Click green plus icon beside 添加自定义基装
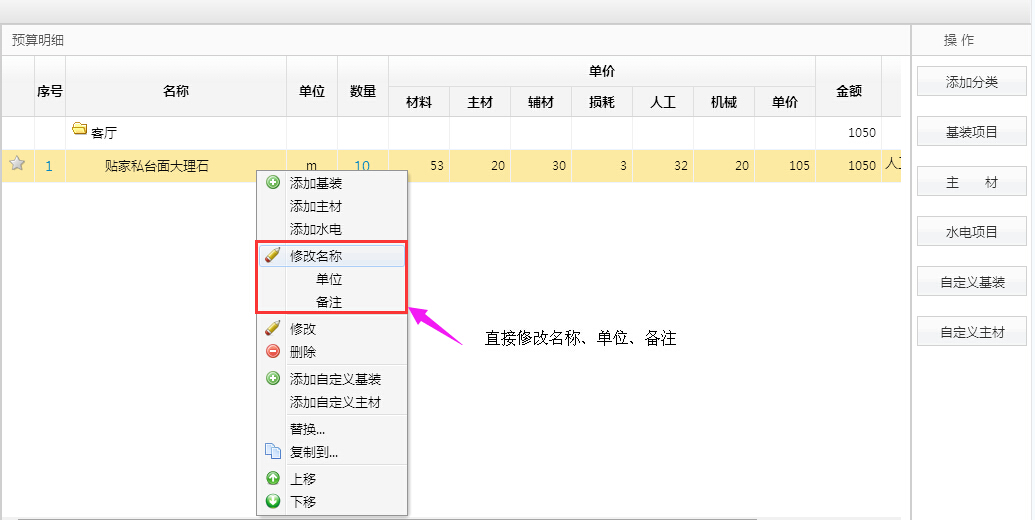The height and width of the screenshot is (520, 1035). [273, 379]
